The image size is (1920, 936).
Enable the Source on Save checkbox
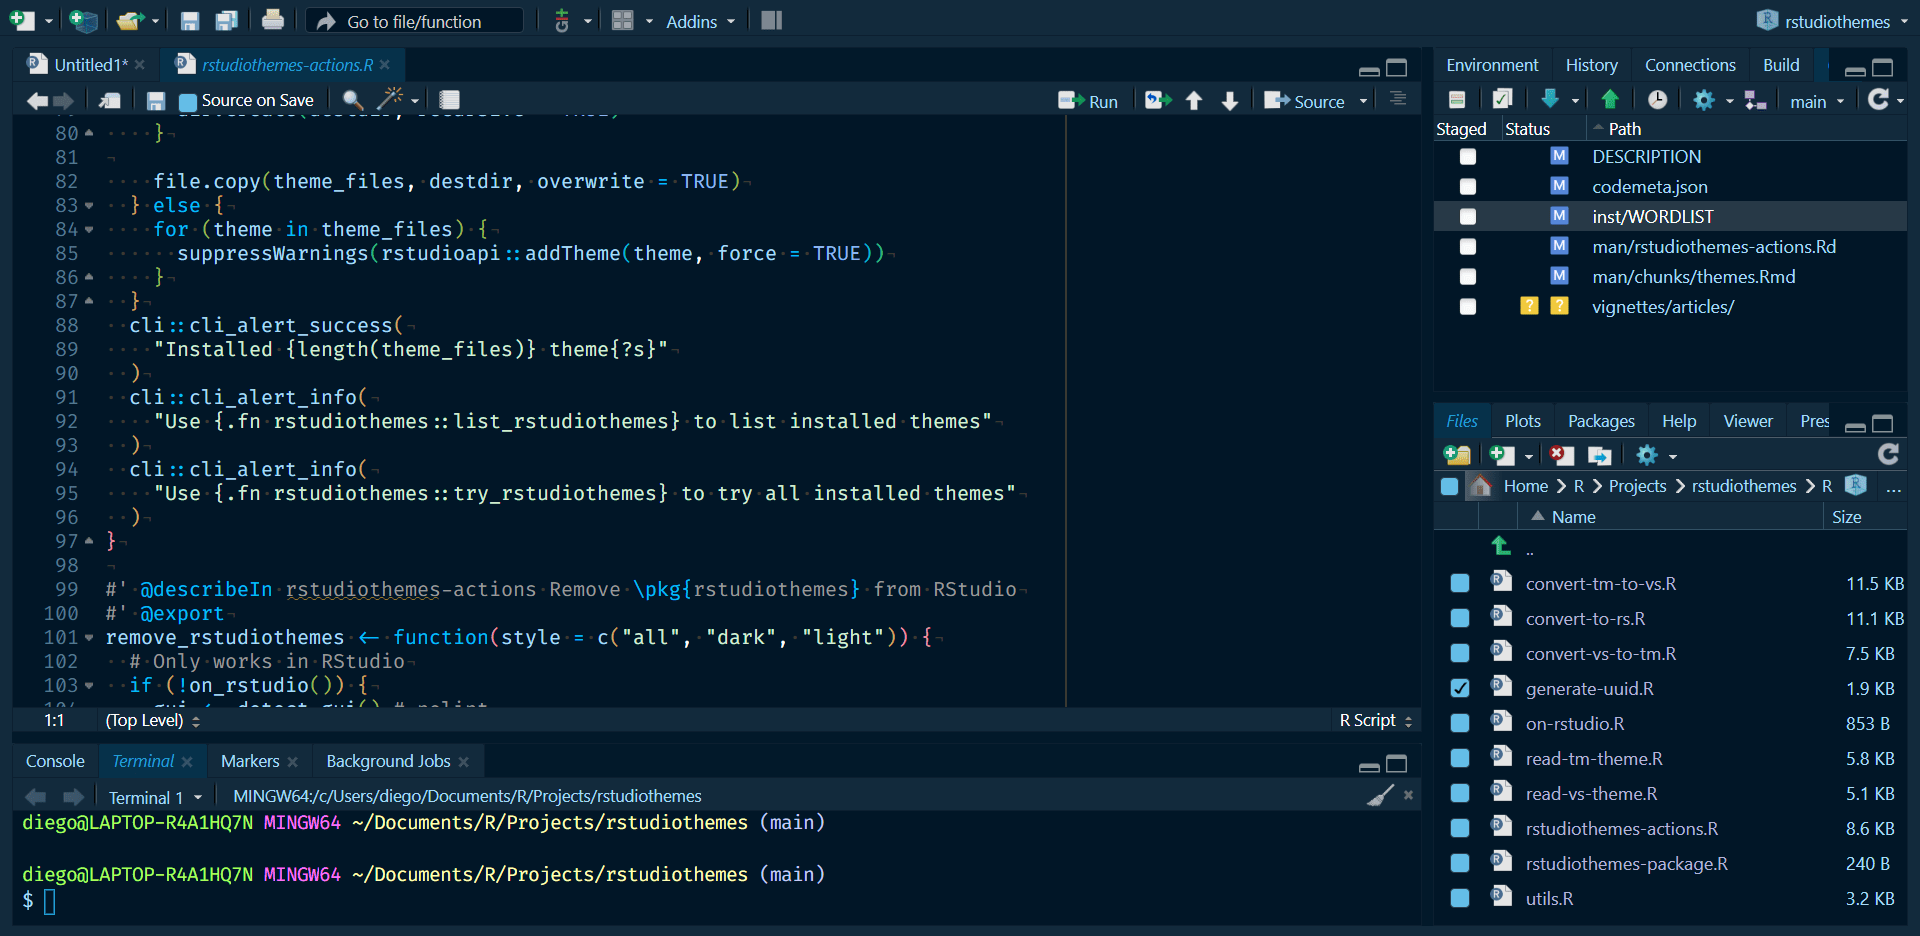click(187, 100)
